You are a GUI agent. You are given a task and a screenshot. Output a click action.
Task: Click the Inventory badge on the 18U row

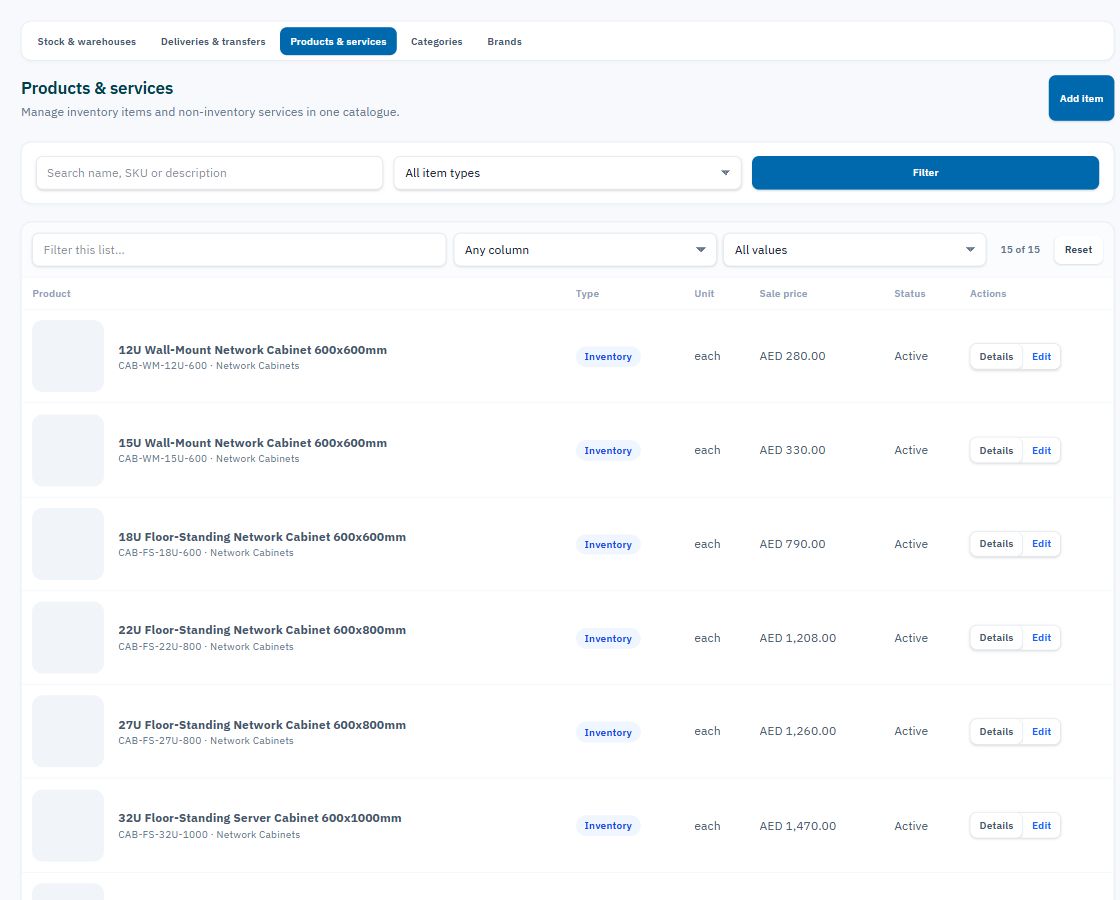pos(608,544)
